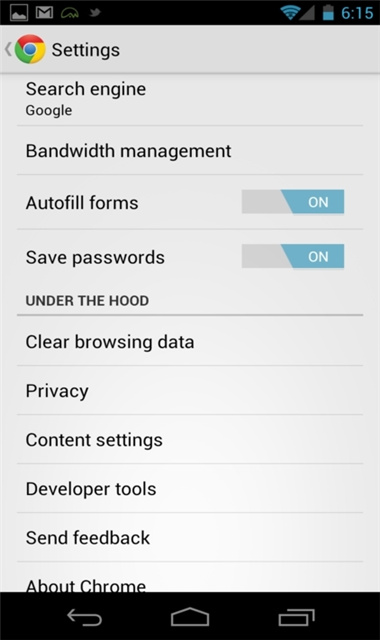
Task: Tap the back chevron beside Chrome logo
Action: click(x=8, y=49)
